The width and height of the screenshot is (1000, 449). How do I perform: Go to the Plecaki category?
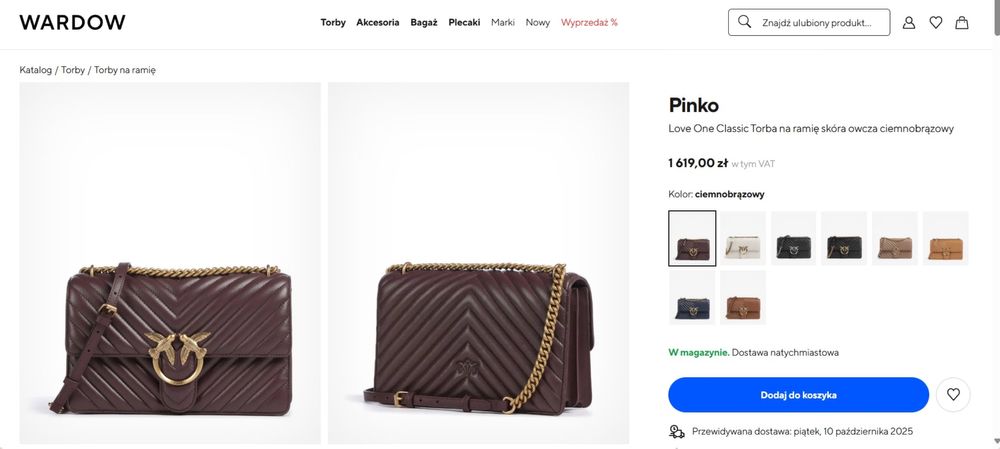click(x=464, y=22)
